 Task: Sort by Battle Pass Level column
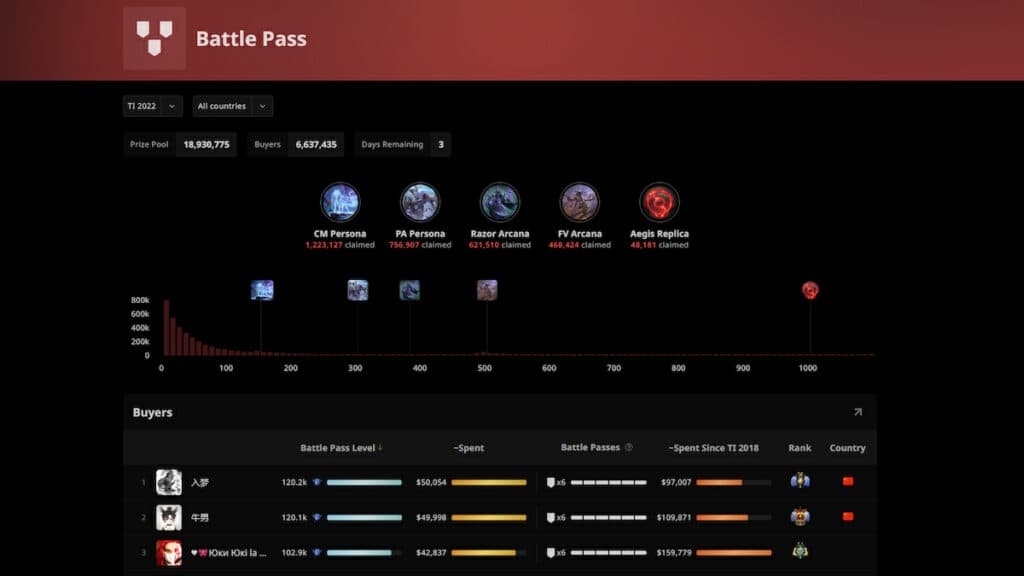(341, 448)
